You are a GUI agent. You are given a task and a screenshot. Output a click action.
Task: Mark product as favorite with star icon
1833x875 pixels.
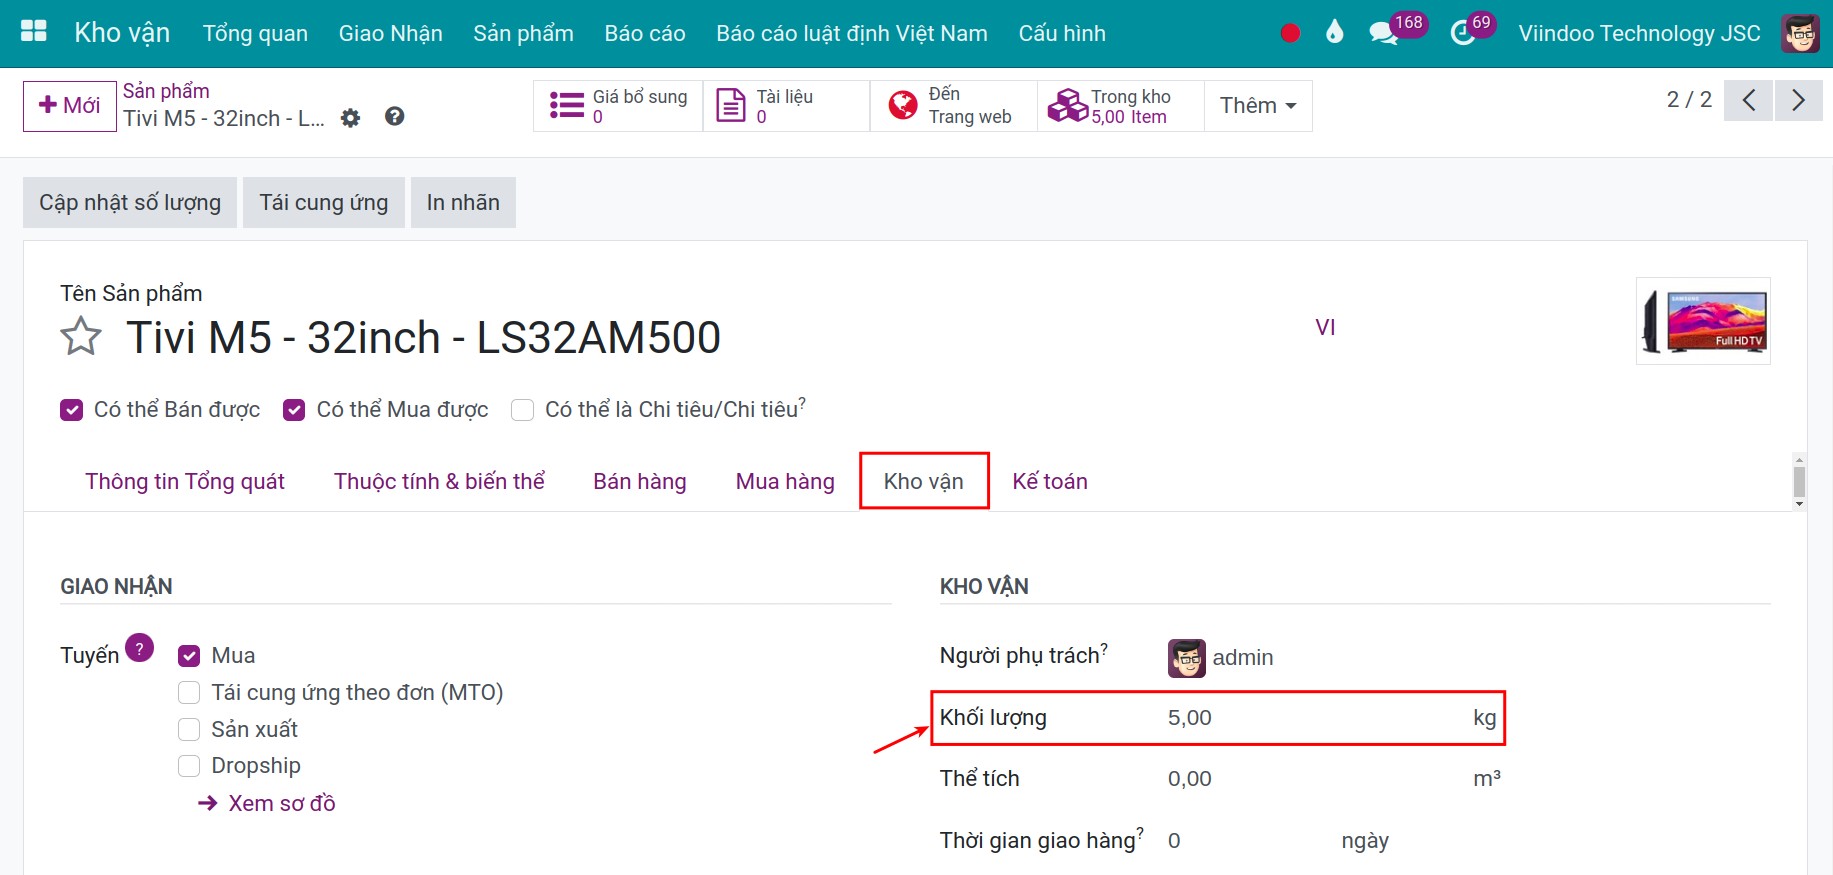click(81, 337)
